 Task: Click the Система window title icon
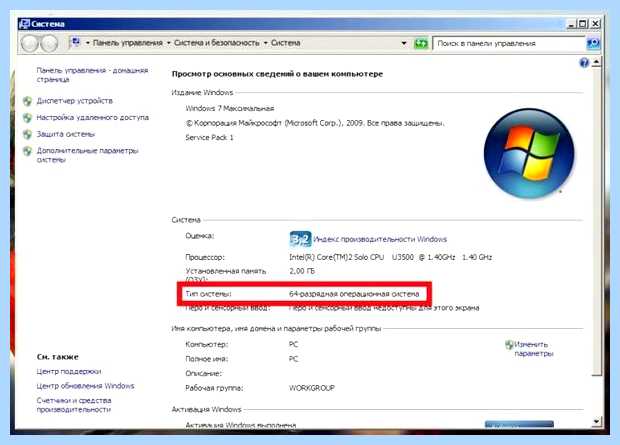coord(24,24)
